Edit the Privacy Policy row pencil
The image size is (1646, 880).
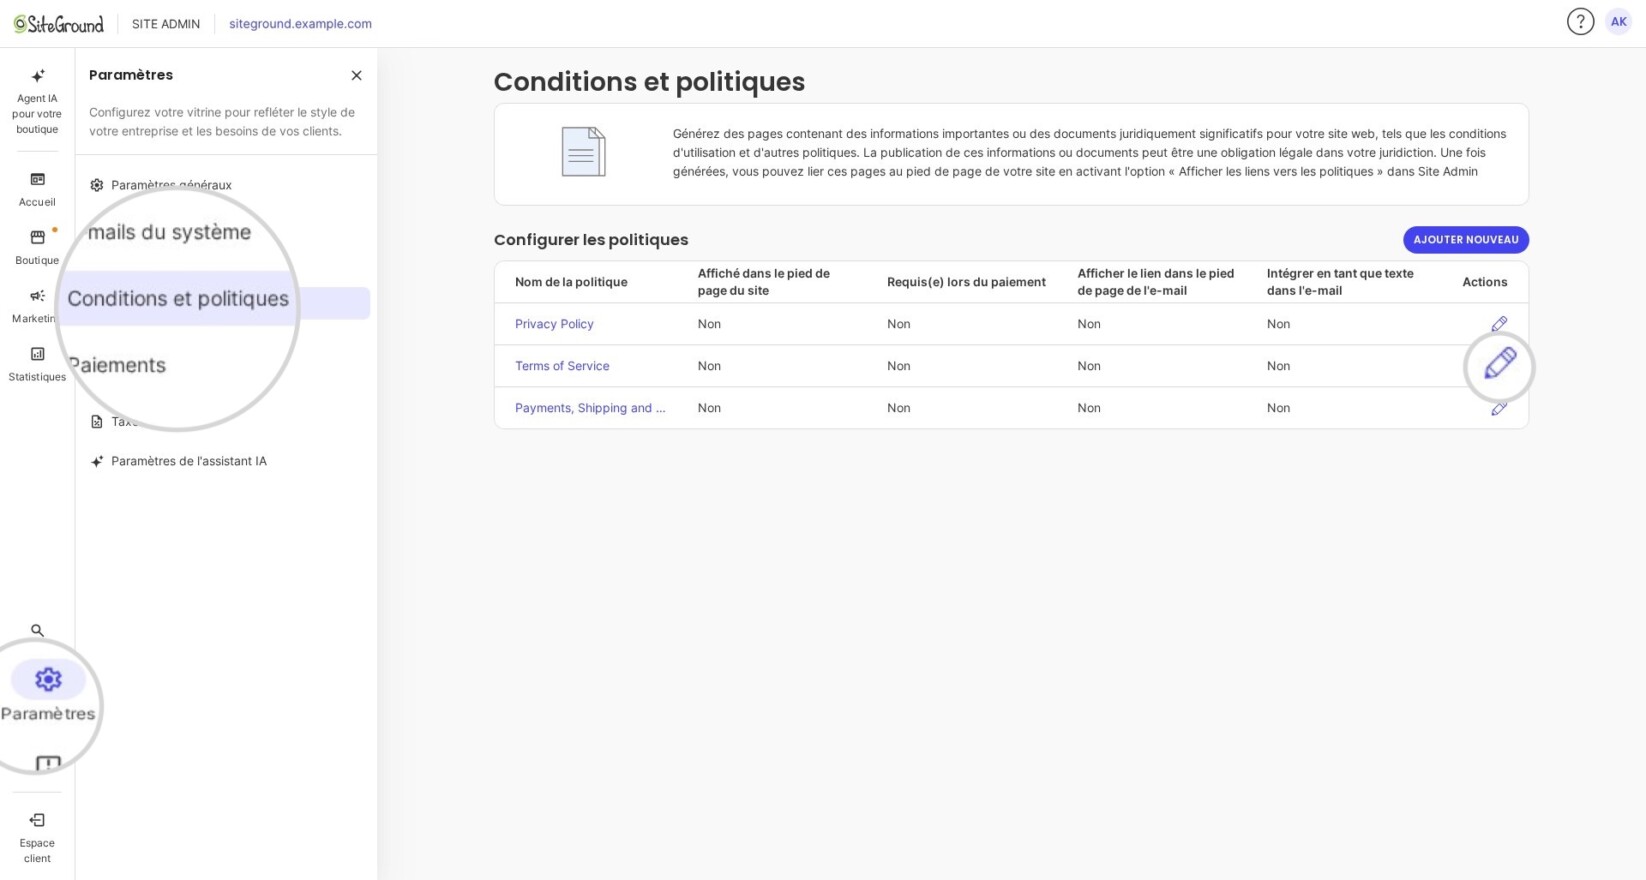tap(1498, 324)
